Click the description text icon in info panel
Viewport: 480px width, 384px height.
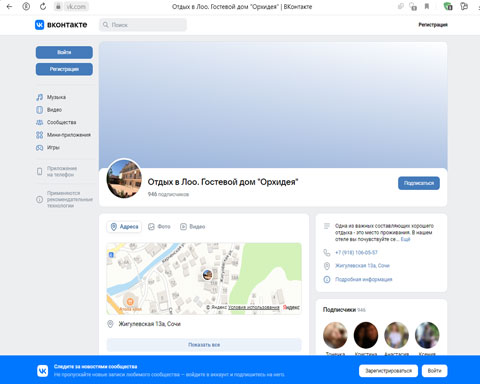click(327, 226)
